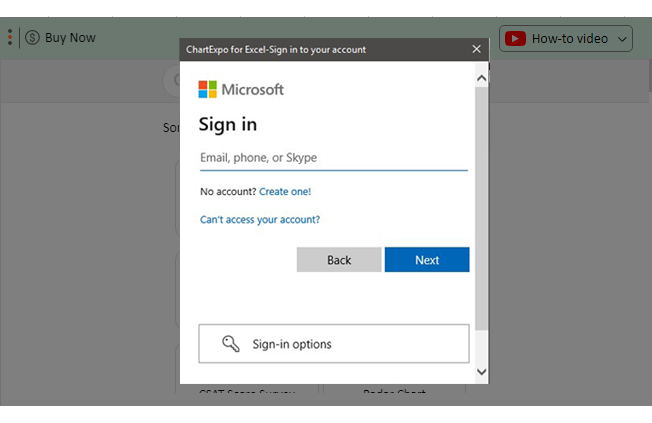Screen dimensions: 652x423
Task: Click the dialog scrollbar down arrow
Action: pos(482,371)
